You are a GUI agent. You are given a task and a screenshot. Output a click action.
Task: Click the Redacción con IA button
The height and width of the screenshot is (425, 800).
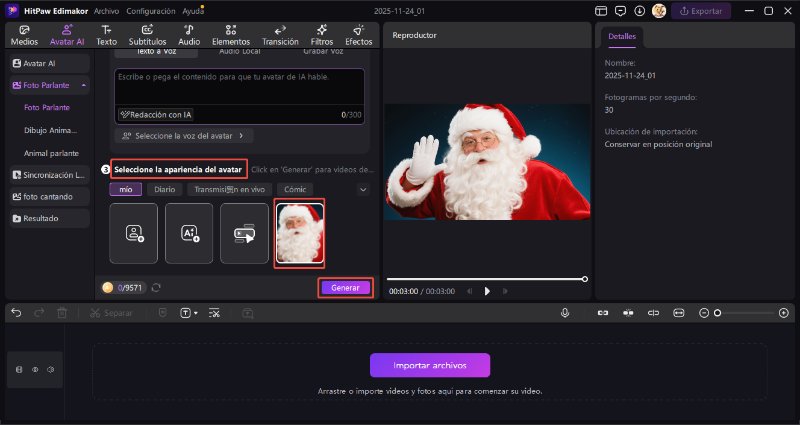tap(156, 115)
